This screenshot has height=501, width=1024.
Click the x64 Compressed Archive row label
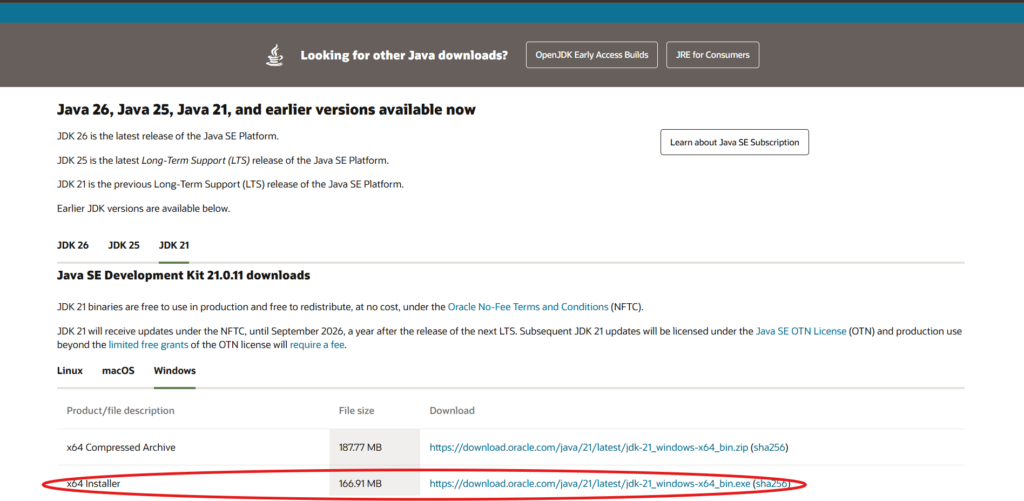coord(121,447)
